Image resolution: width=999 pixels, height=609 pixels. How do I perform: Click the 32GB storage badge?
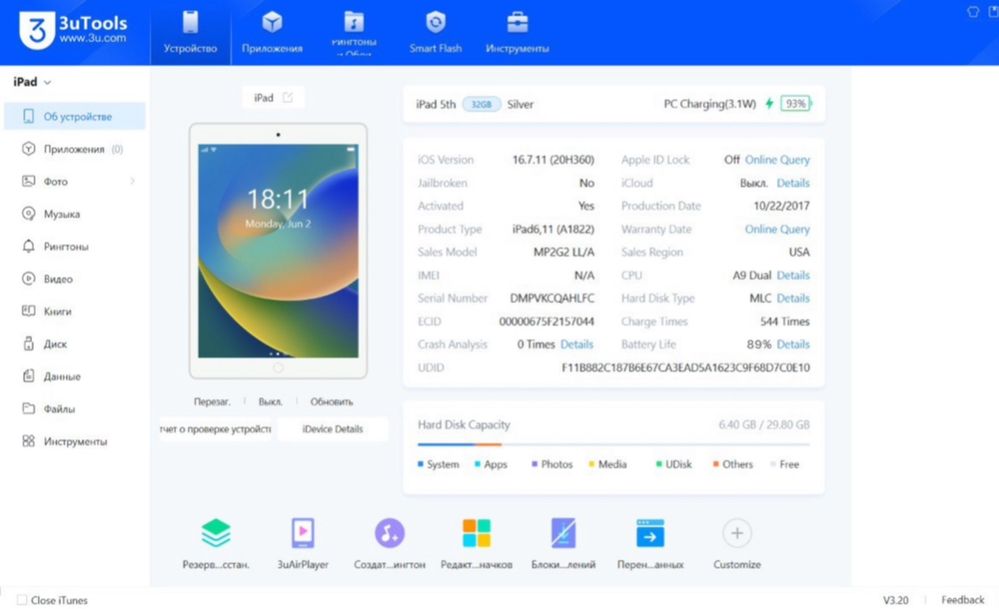[482, 104]
